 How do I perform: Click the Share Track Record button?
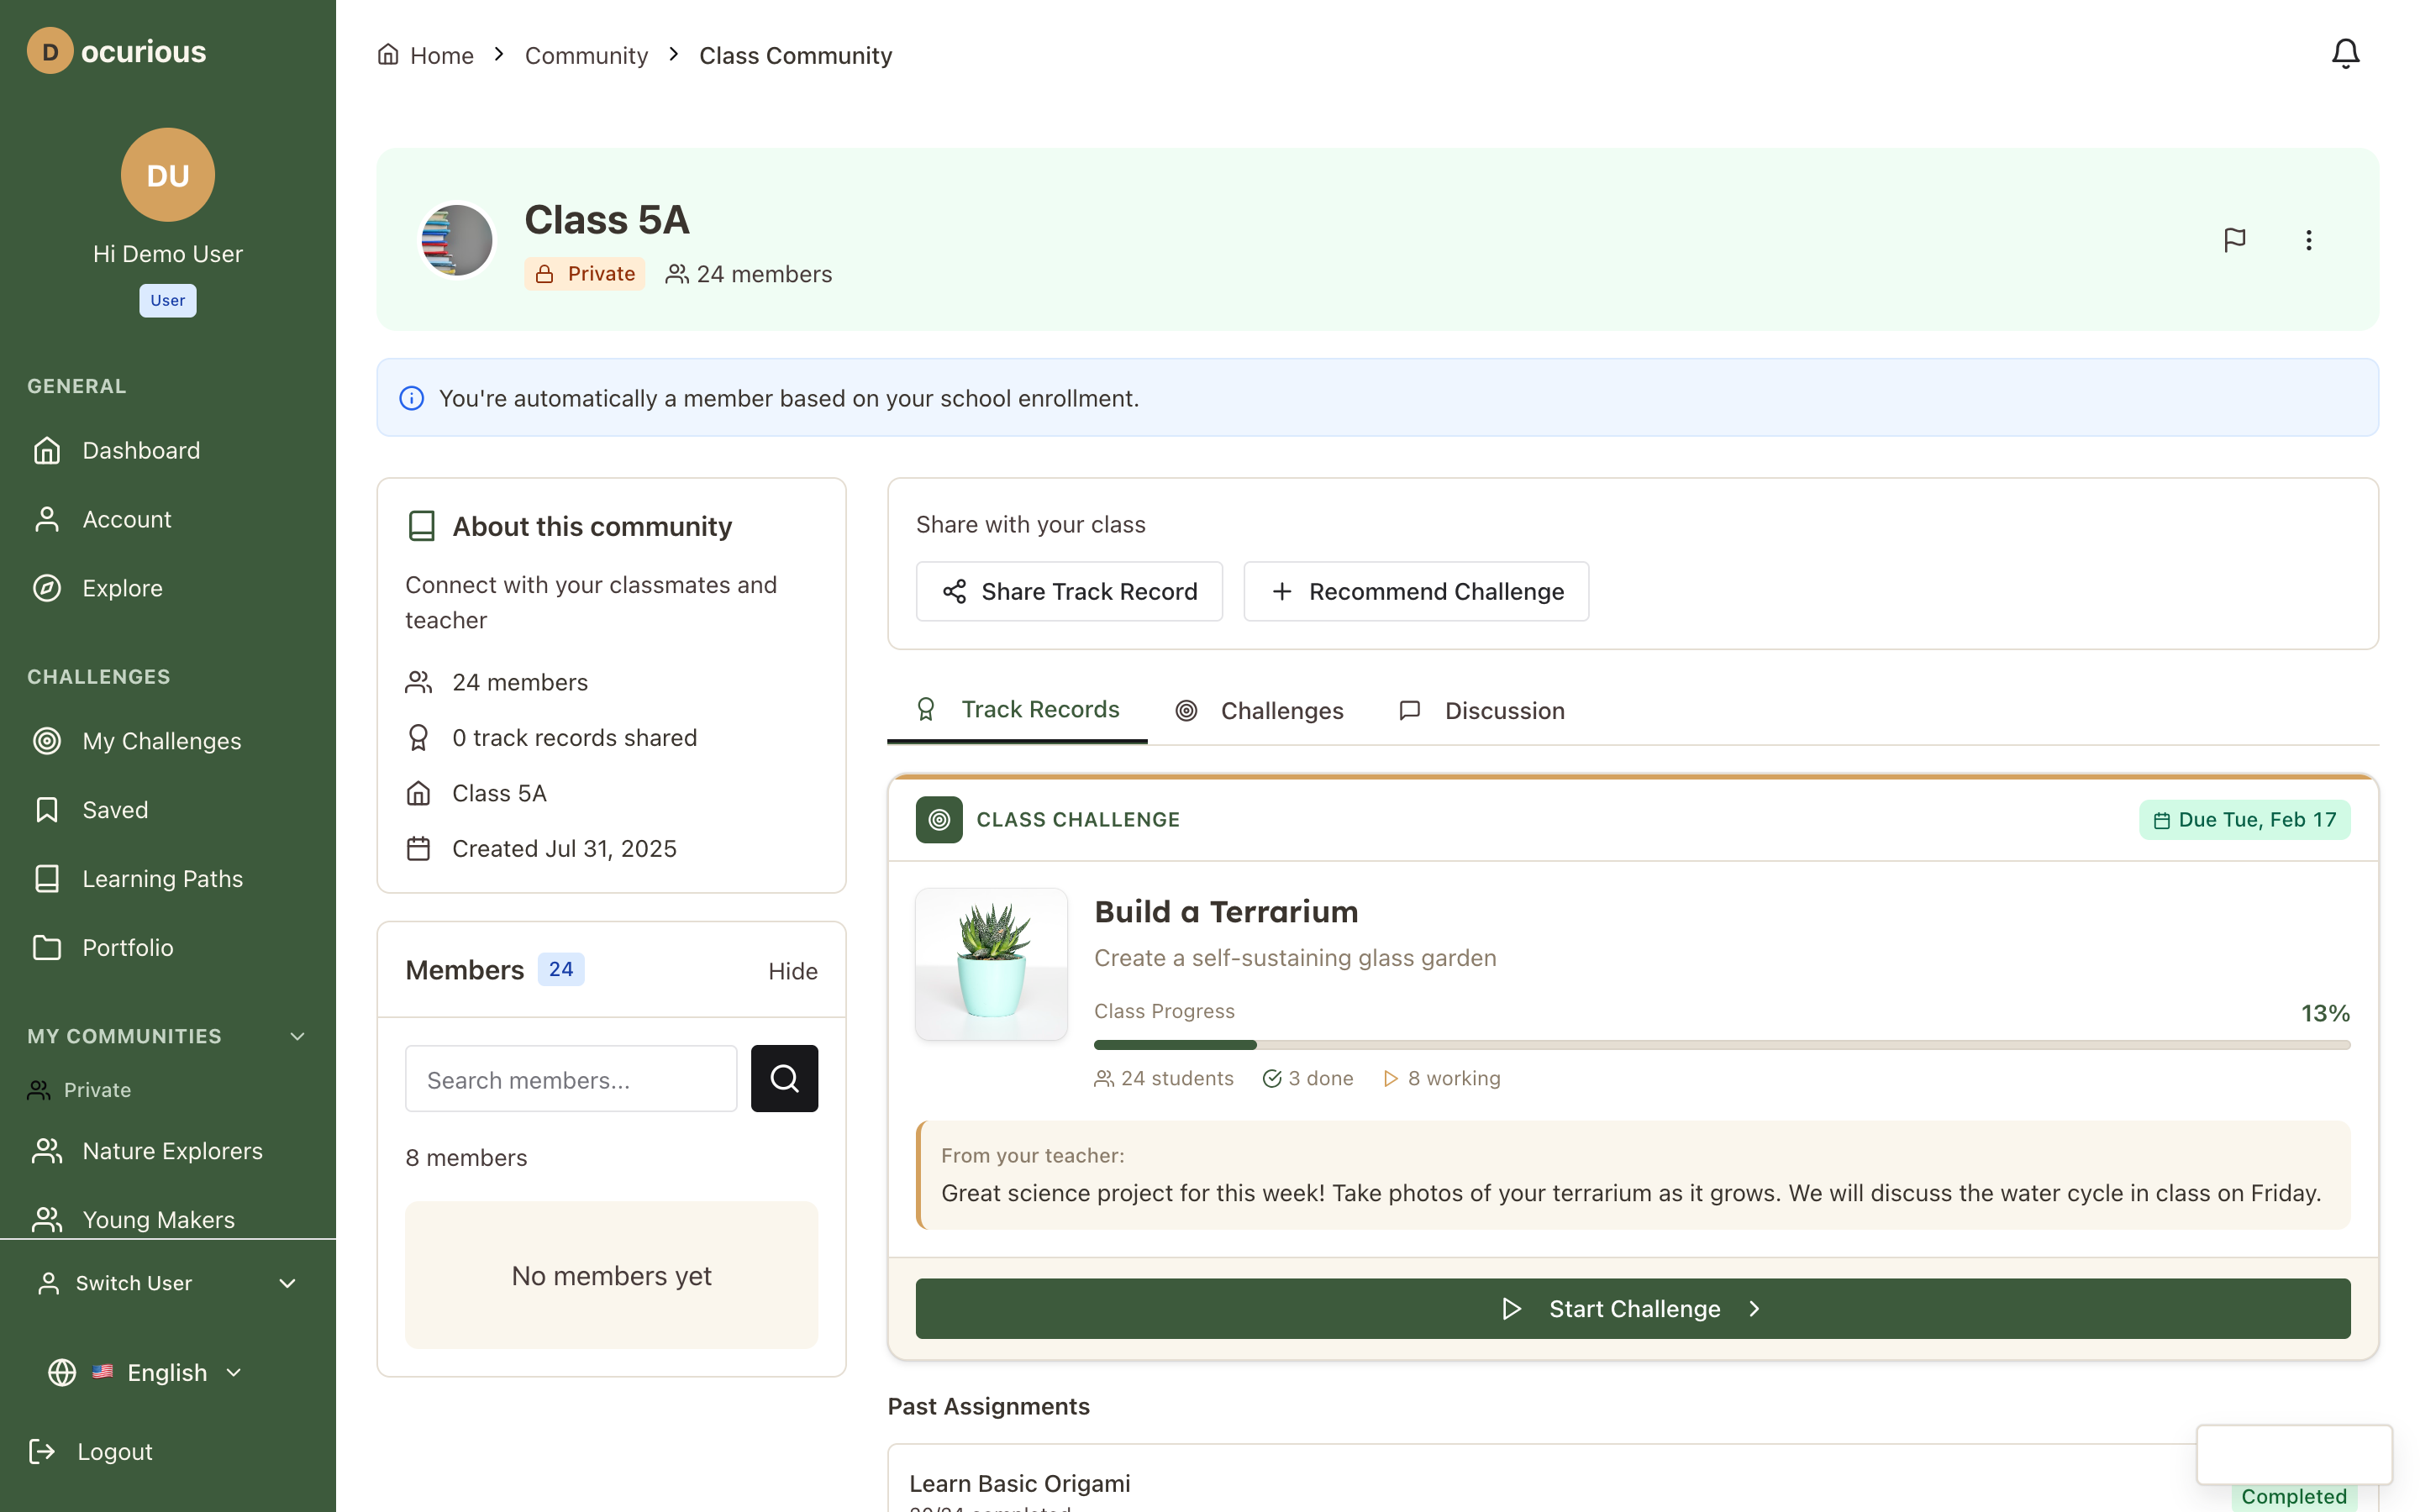[1069, 591]
